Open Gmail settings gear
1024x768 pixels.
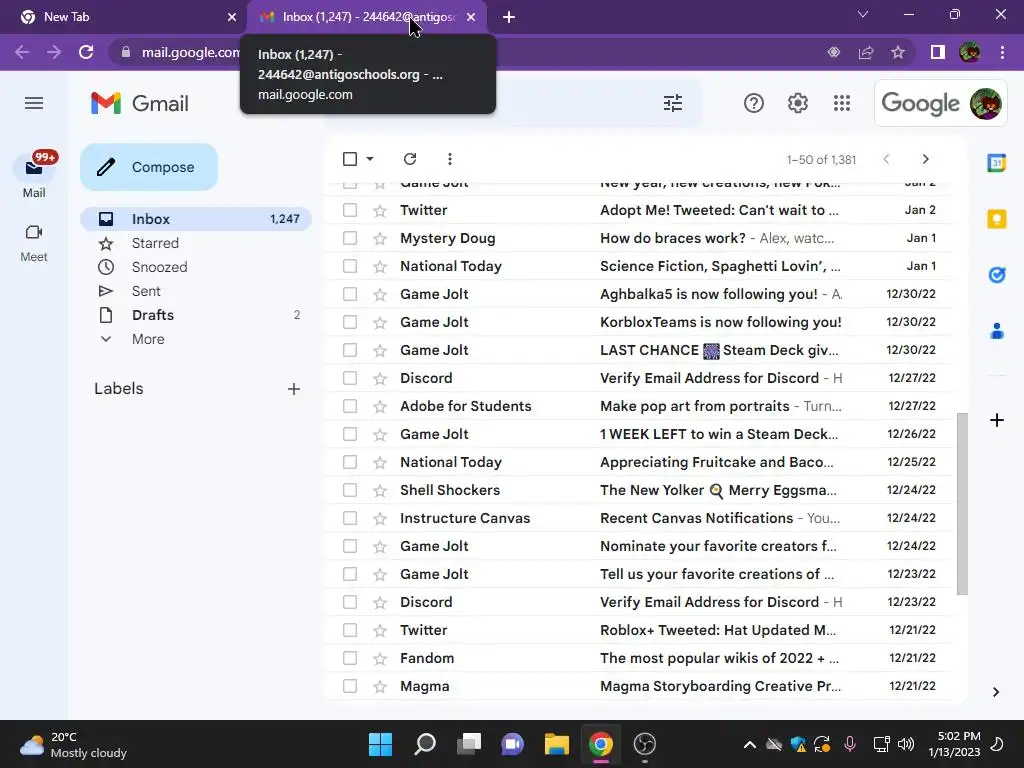[x=797, y=103]
